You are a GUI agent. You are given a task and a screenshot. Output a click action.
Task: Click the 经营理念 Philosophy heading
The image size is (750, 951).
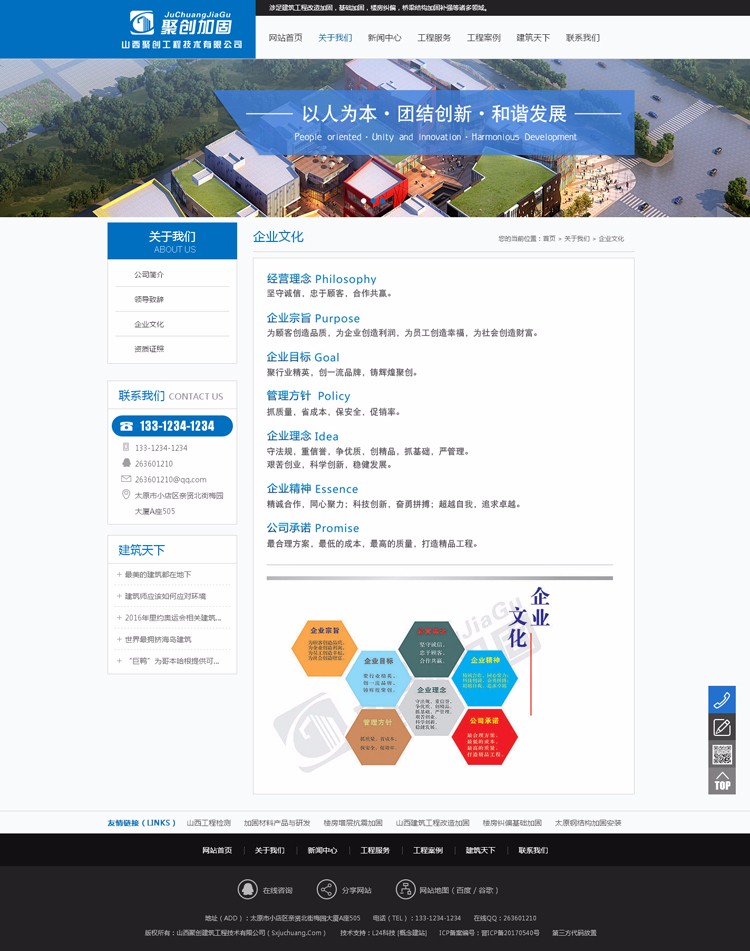pyautogui.click(x=321, y=279)
